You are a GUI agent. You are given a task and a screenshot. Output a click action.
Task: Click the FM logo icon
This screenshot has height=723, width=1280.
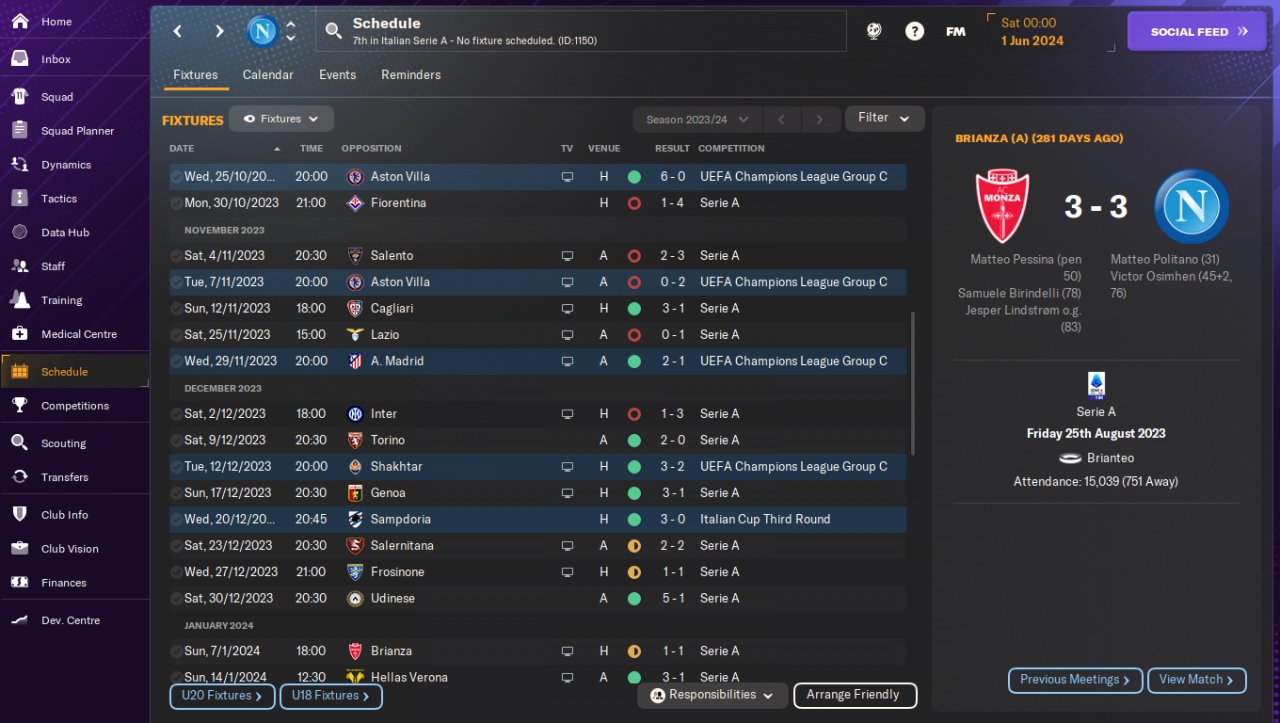[955, 31]
